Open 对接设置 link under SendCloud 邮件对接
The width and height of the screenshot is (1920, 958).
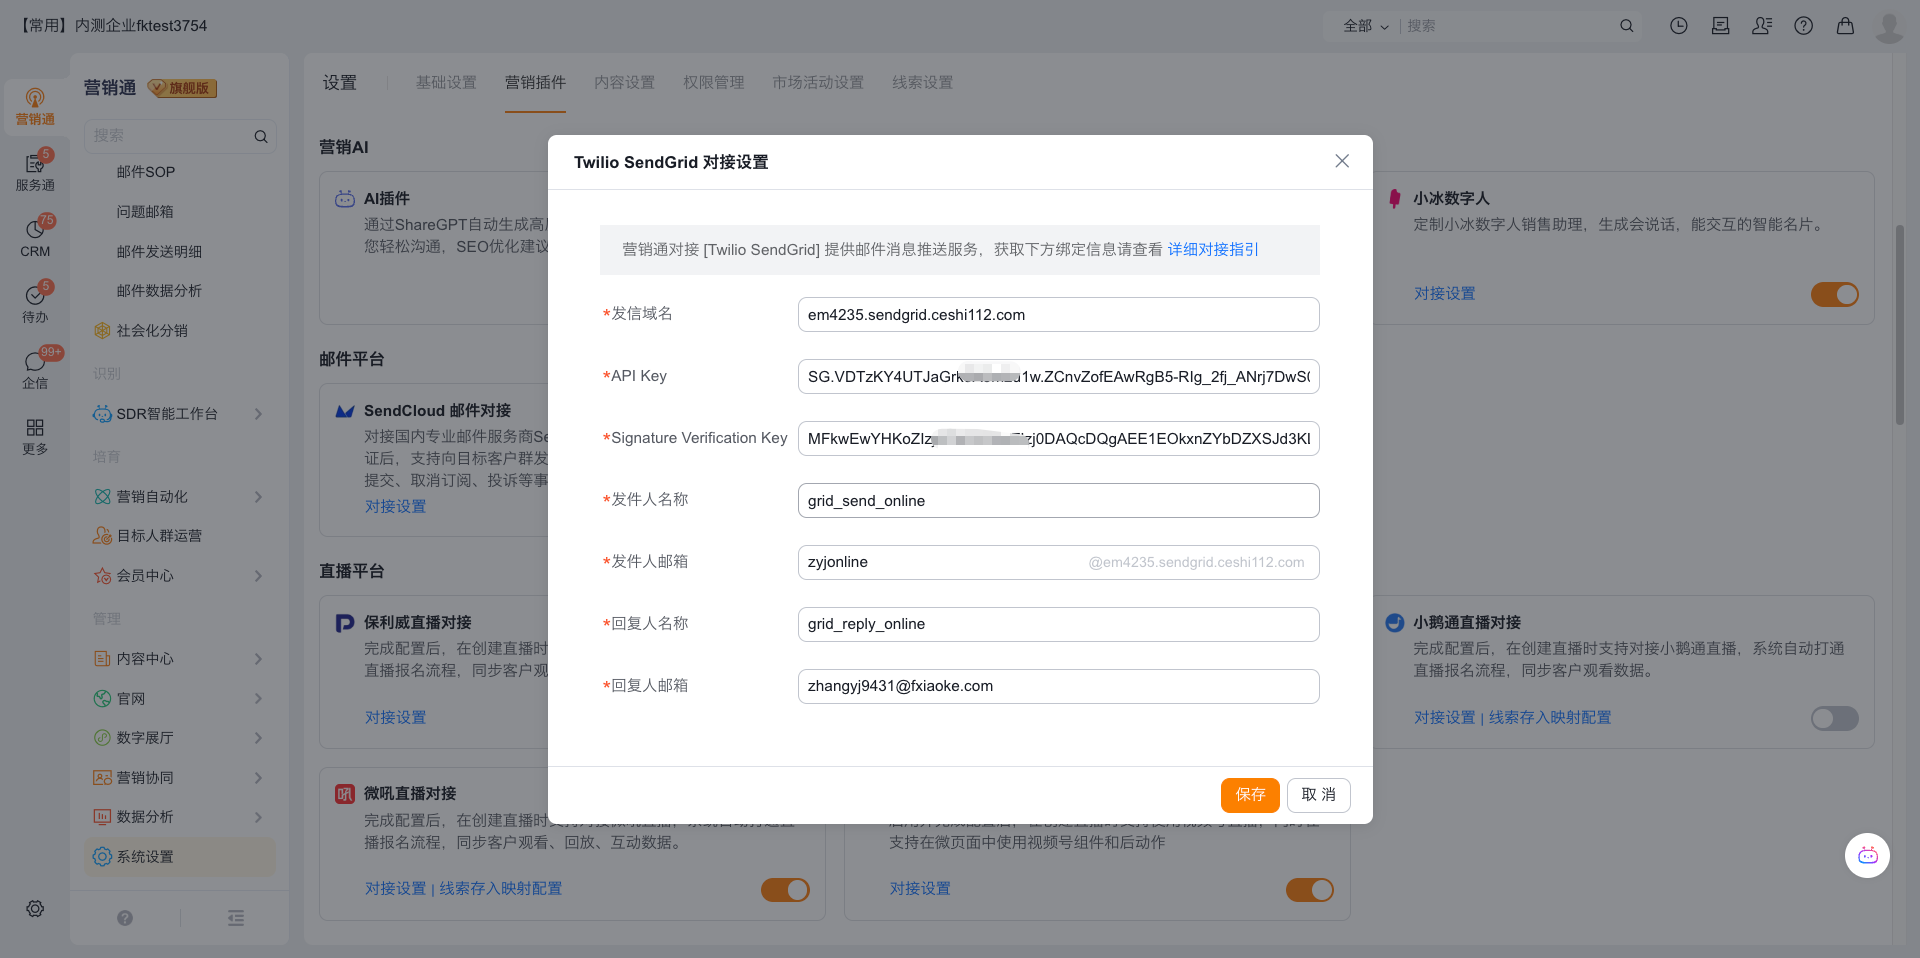[x=395, y=507]
